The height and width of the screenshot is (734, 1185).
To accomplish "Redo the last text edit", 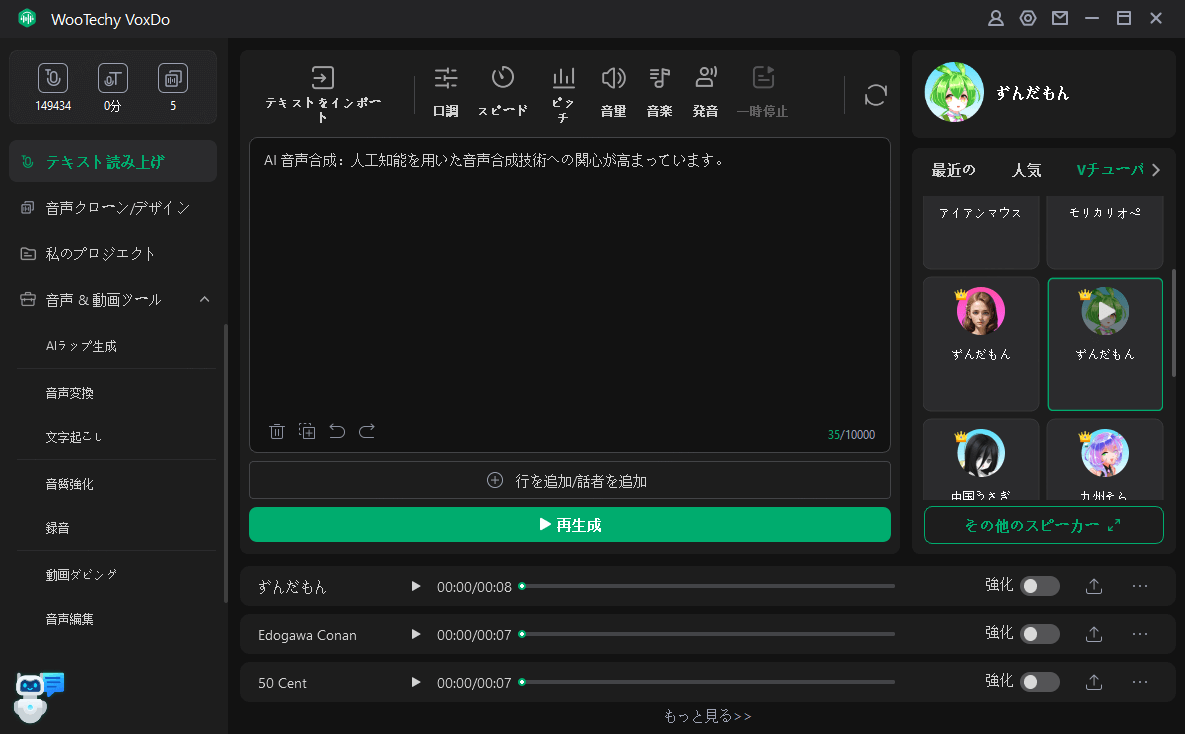I will tap(367, 432).
